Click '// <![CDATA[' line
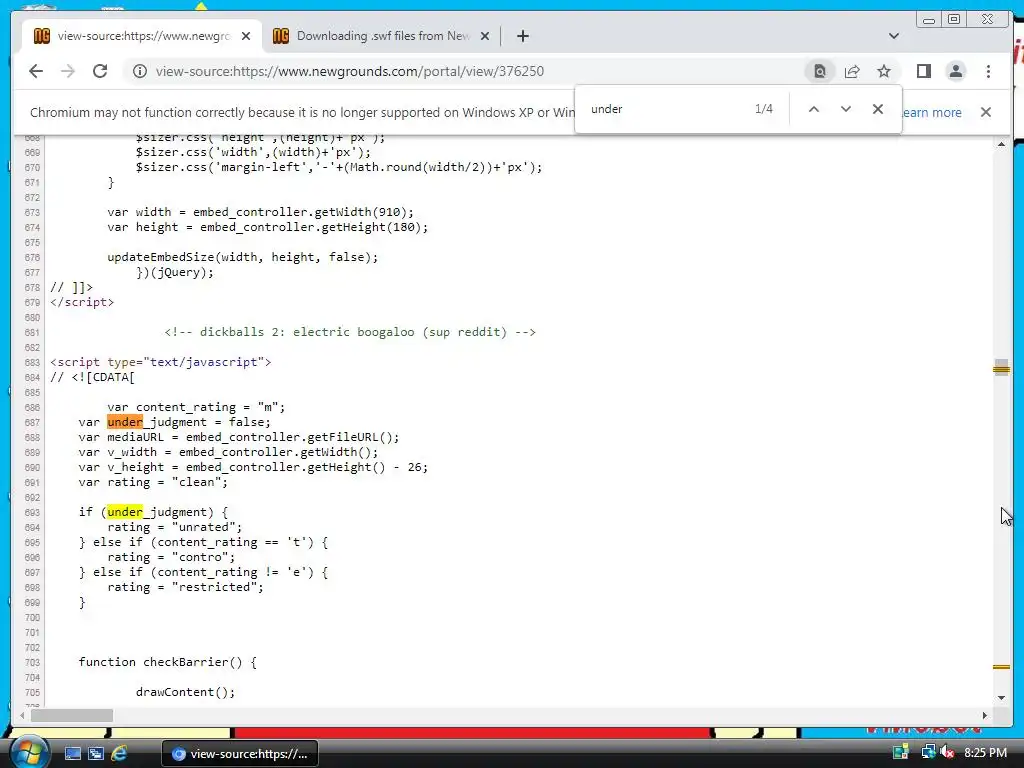The image size is (1024, 768). pos(93,377)
